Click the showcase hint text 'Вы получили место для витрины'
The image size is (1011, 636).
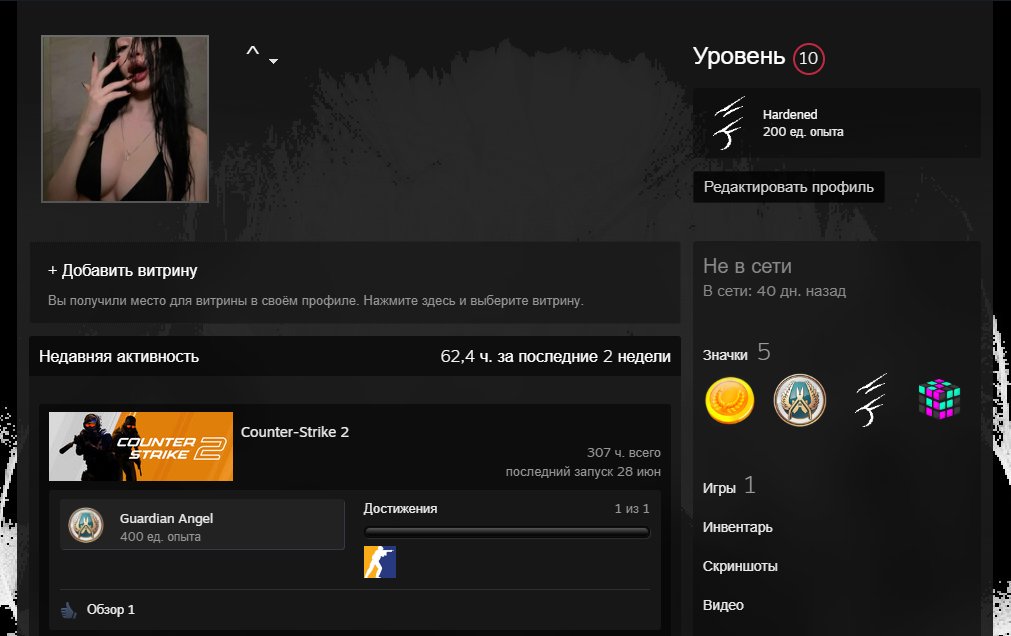pos(315,301)
